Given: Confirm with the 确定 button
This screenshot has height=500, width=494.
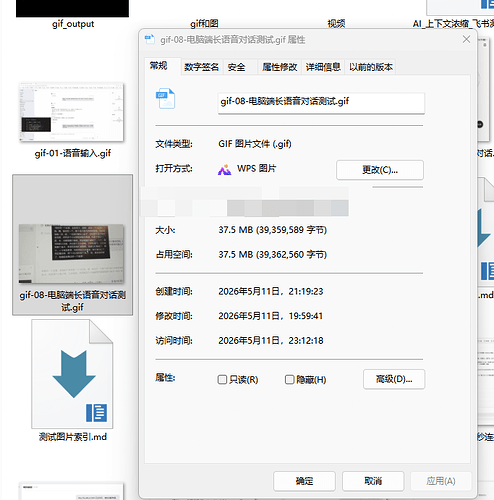Looking at the screenshot, I should [304, 481].
